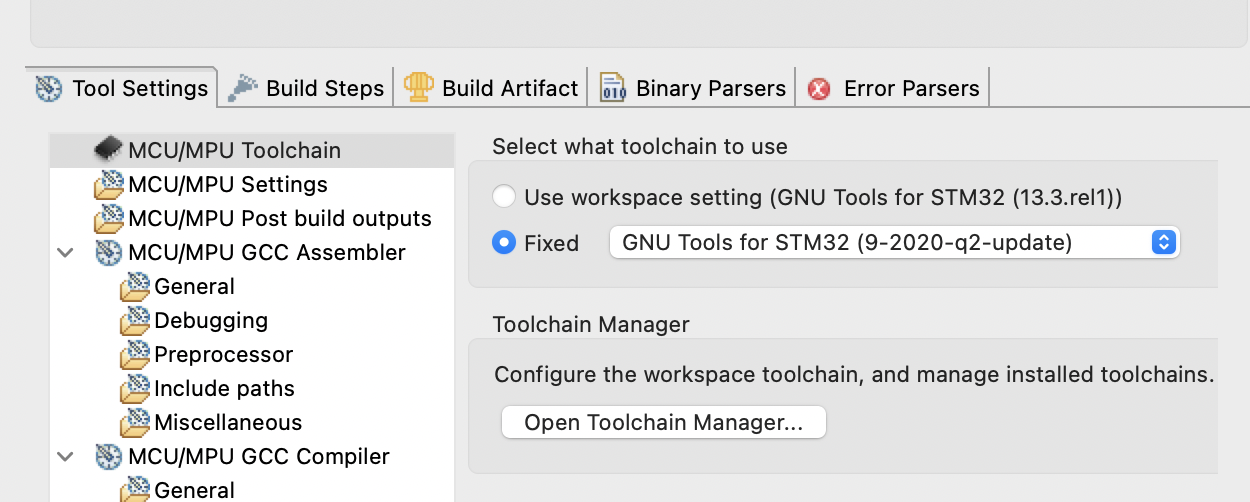
Task: Select Debugging under GCC Assembler
Action: 211,321
